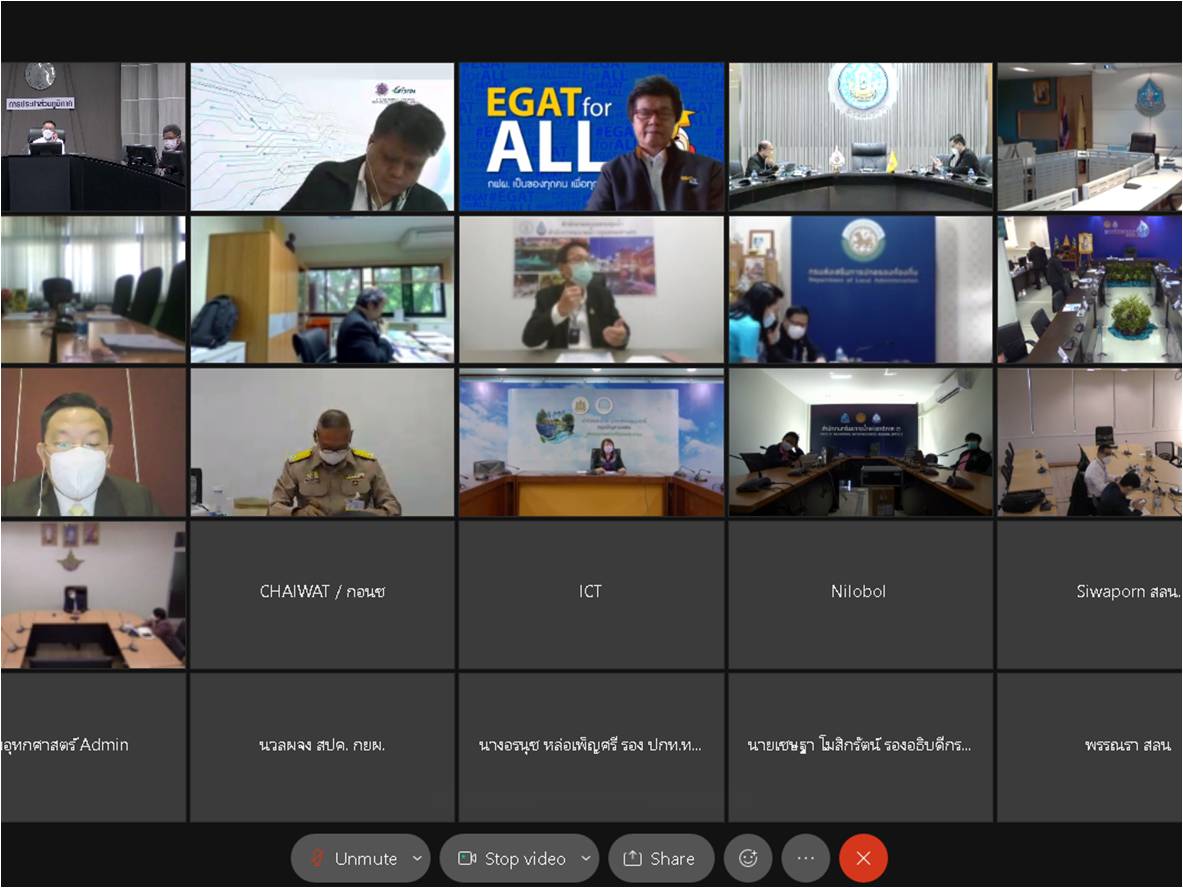The image size is (1183, 888).
Task: Select the ICT participant tile
Action: (591, 593)
